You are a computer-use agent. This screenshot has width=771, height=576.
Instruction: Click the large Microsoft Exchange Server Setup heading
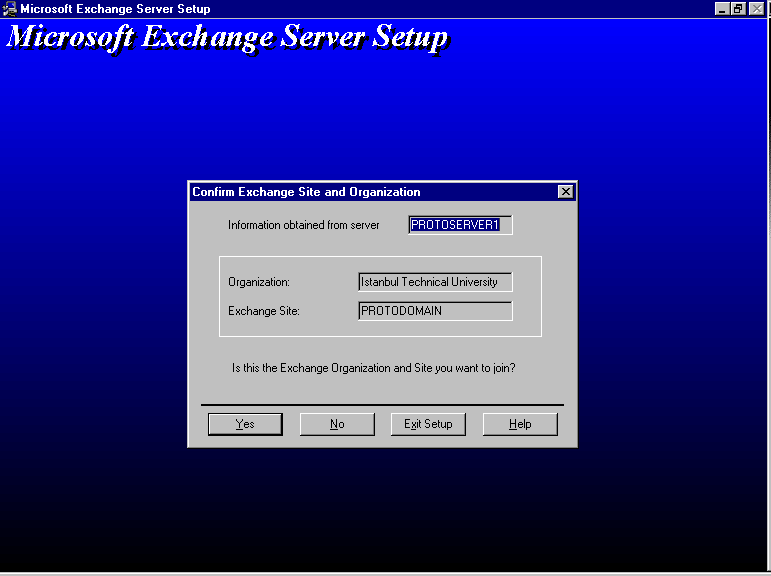pyautogui.click(x=227, y=38)
